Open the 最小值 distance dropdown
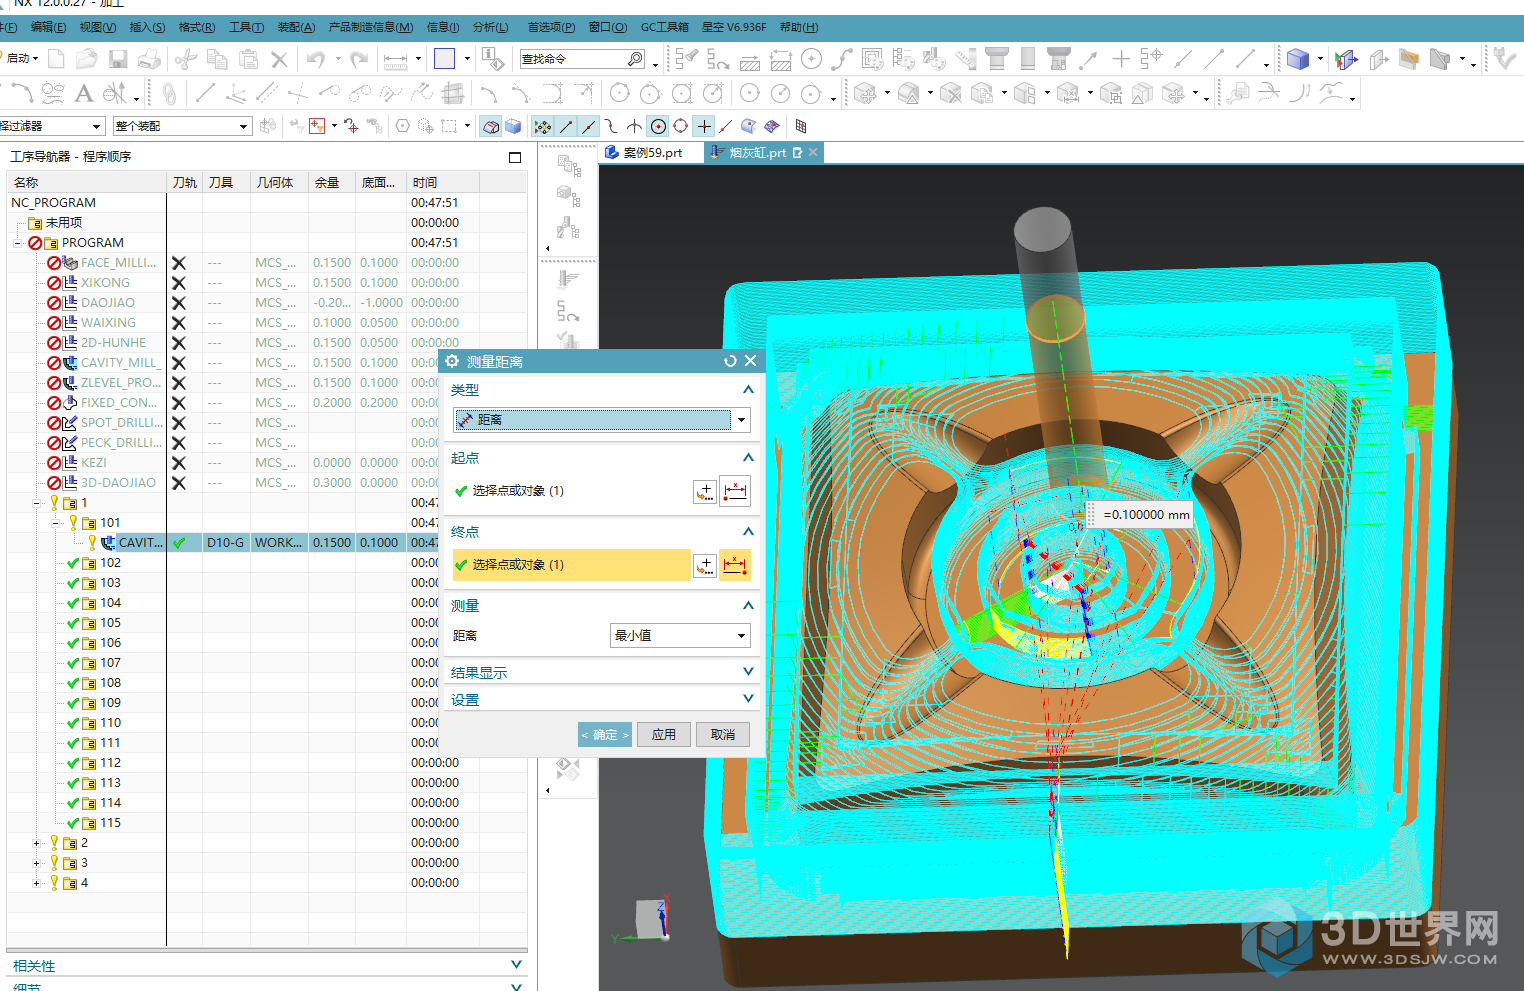1524x991 pixels. point(680,636)
